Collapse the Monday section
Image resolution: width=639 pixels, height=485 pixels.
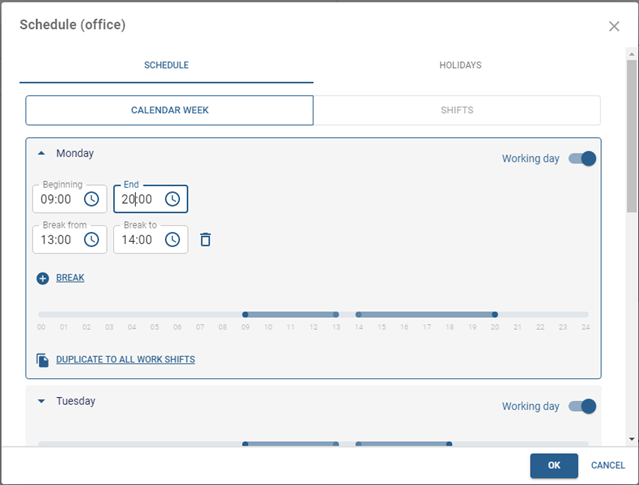(42, 154)
